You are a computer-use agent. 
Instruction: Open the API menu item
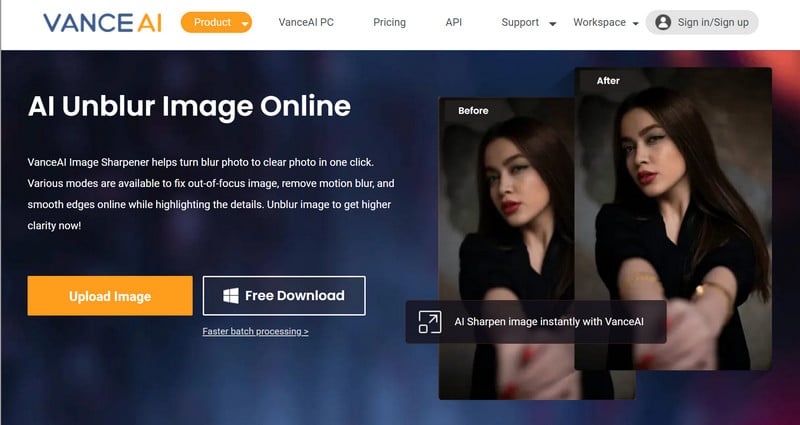coord(454,22)
